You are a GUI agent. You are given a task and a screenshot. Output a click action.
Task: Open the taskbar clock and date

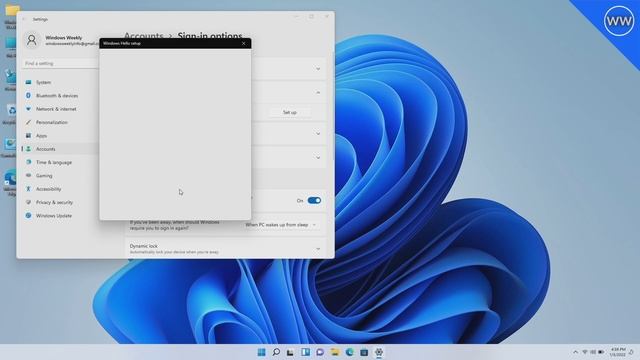618,352
